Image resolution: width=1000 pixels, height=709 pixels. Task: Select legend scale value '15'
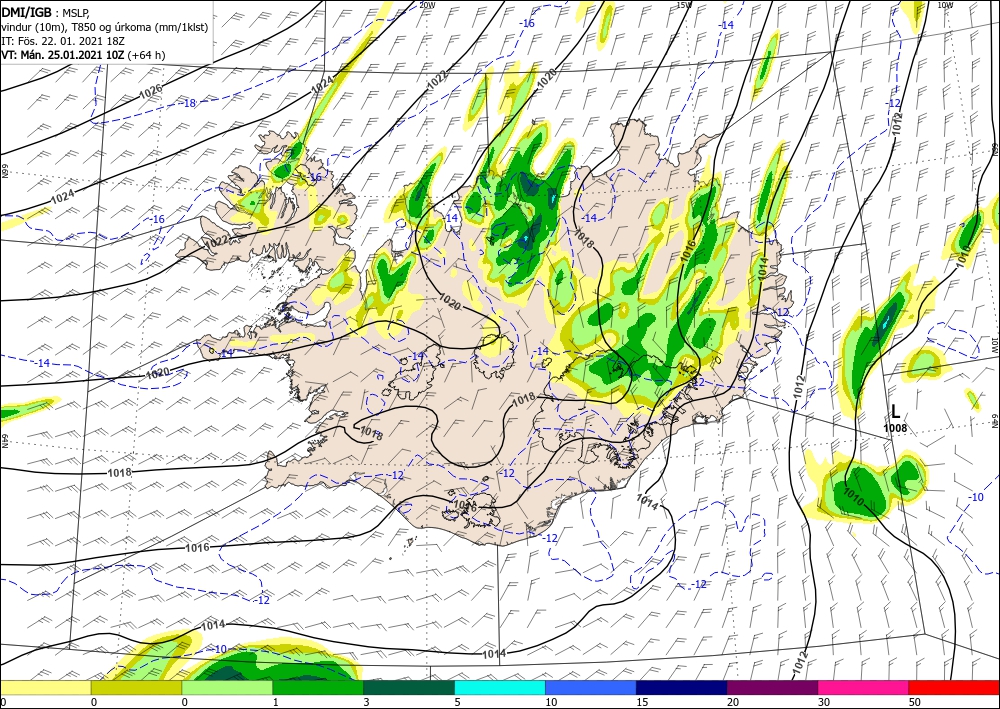pos(642,702)
